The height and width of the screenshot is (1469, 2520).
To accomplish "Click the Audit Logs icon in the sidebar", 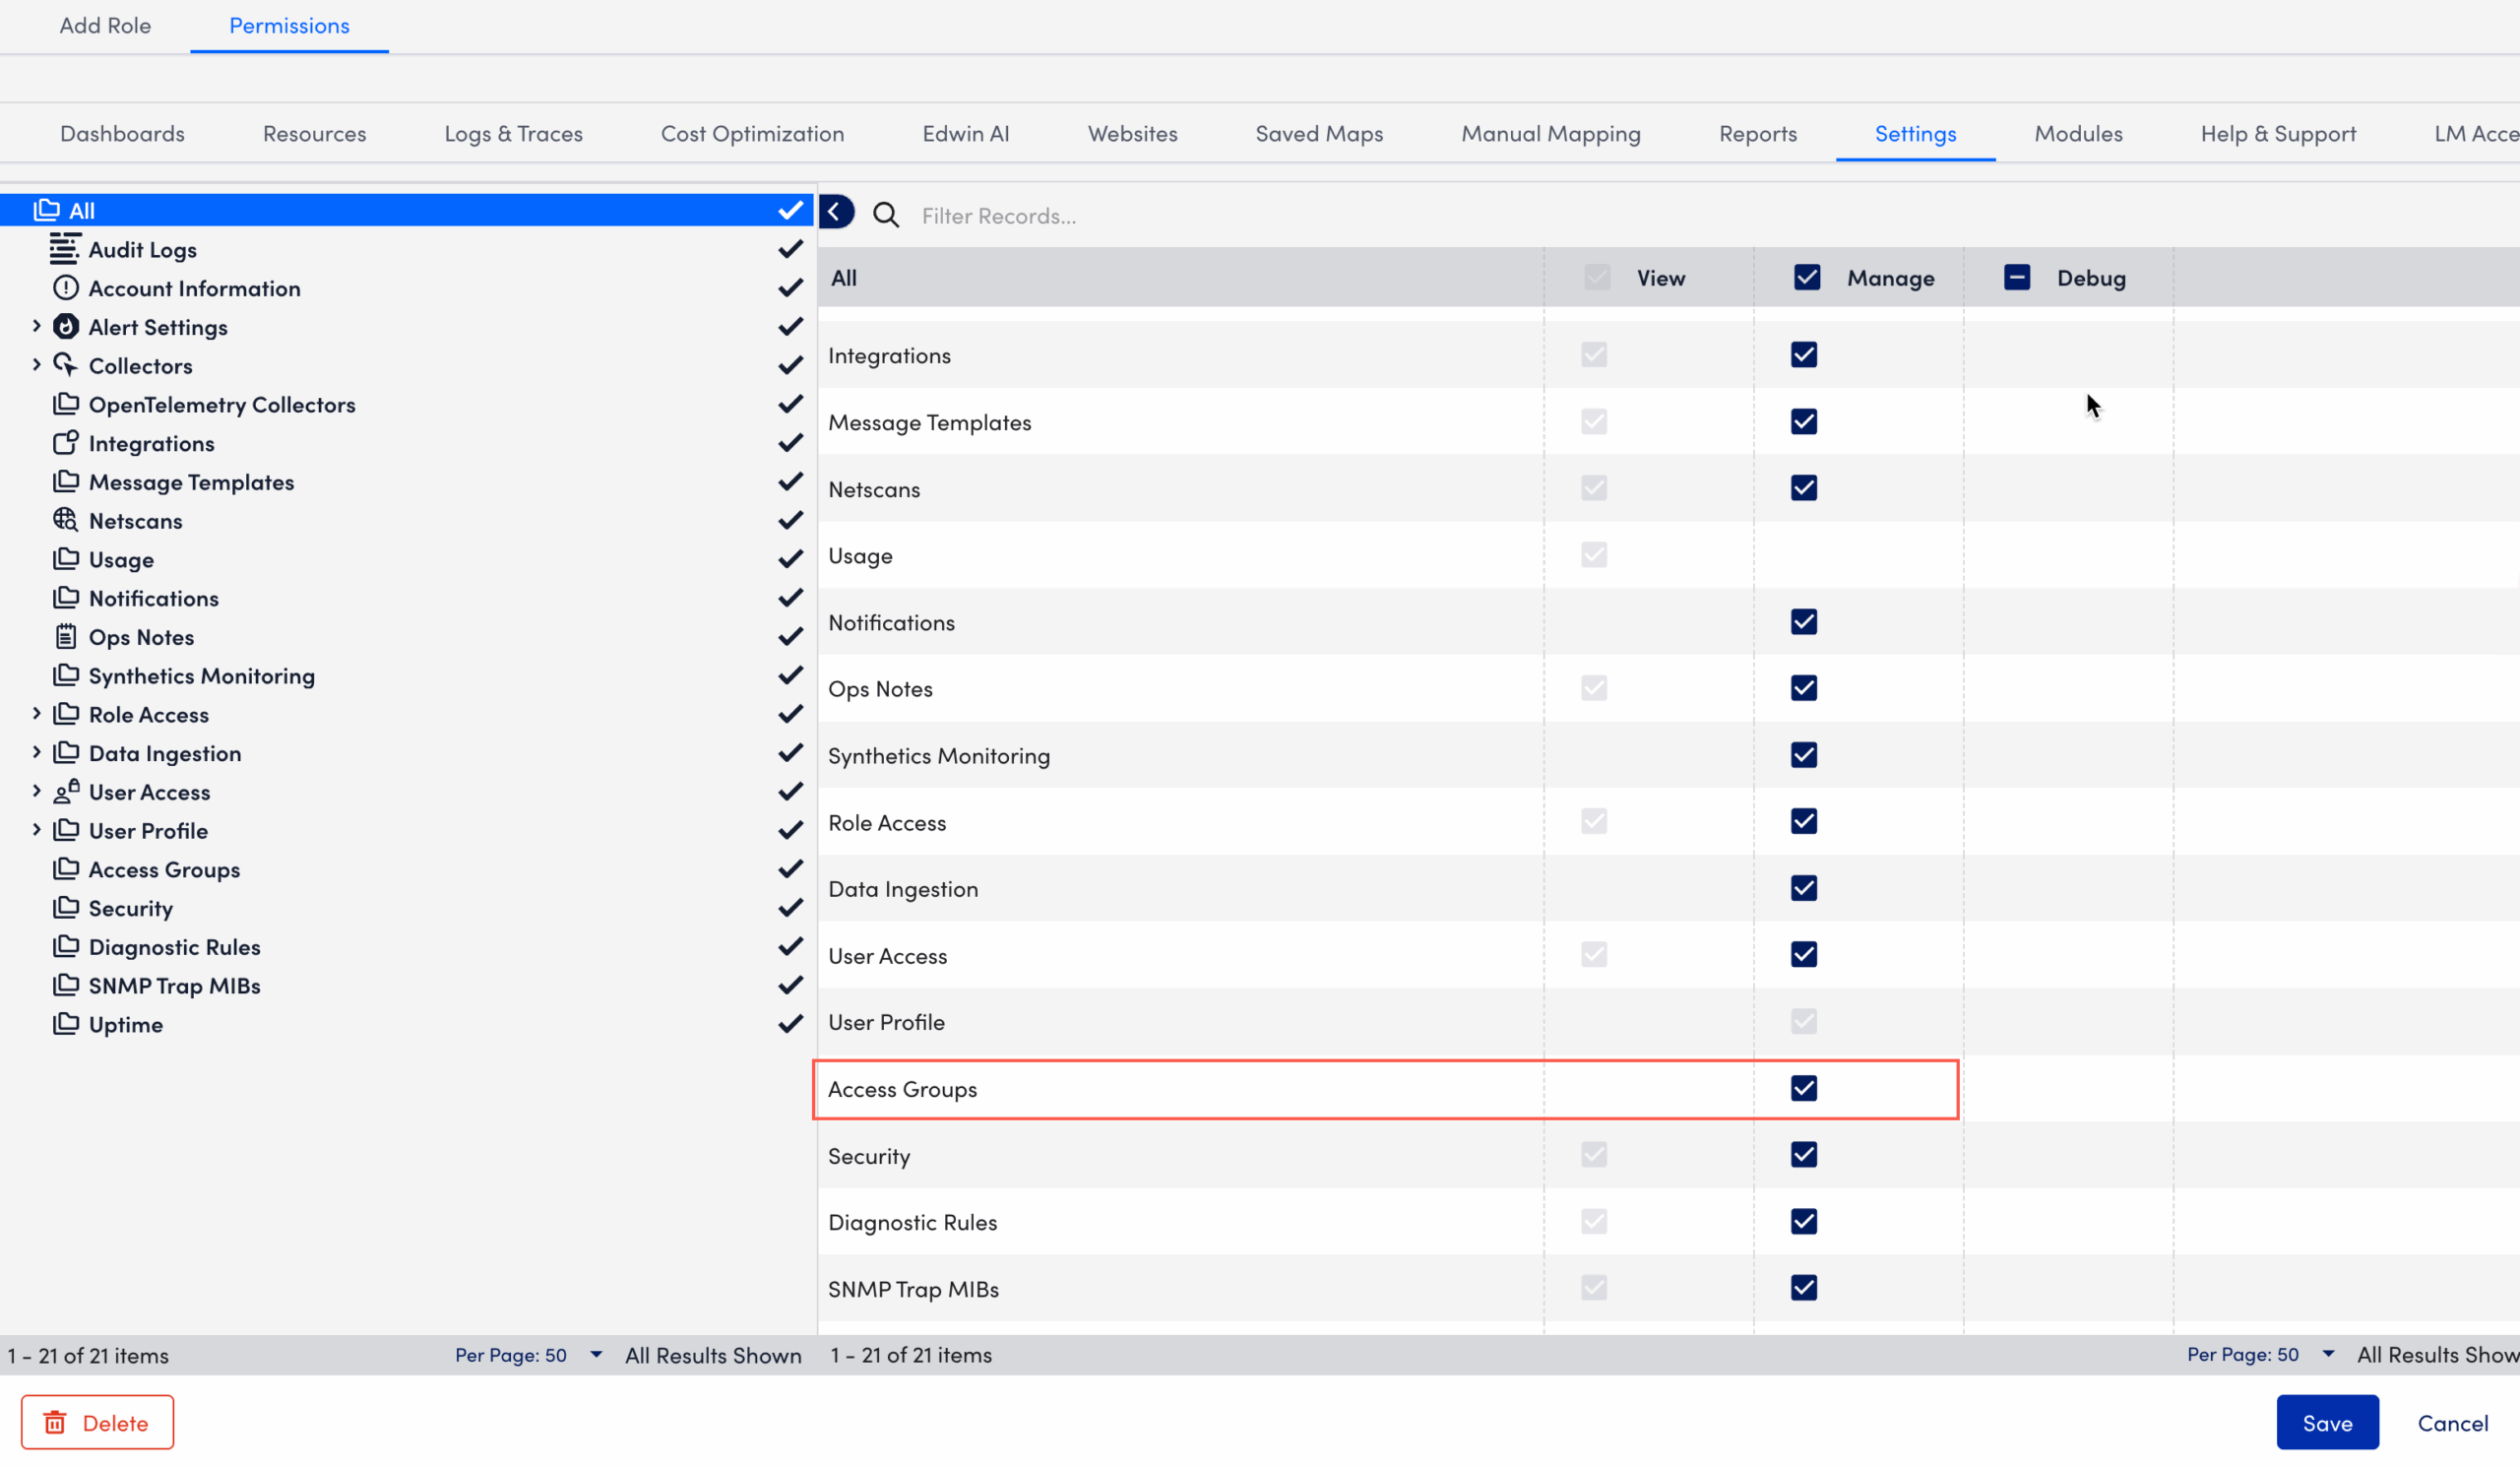I will coord(65,248).
